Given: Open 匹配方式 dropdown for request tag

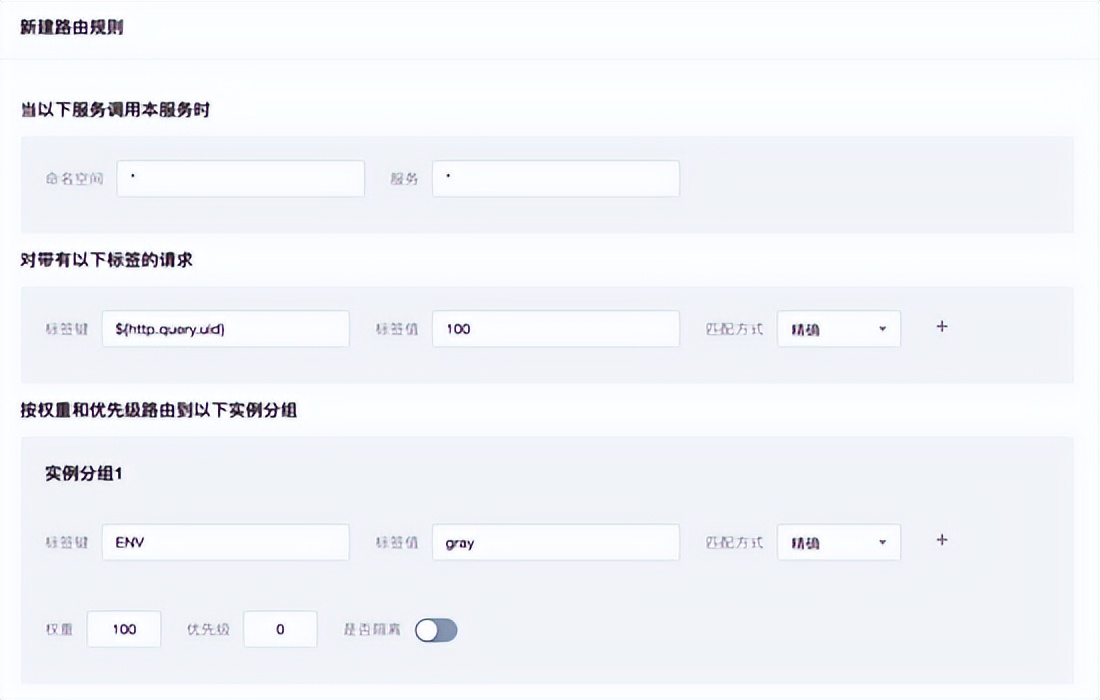Looking at the screenshot, I should 838,329.
